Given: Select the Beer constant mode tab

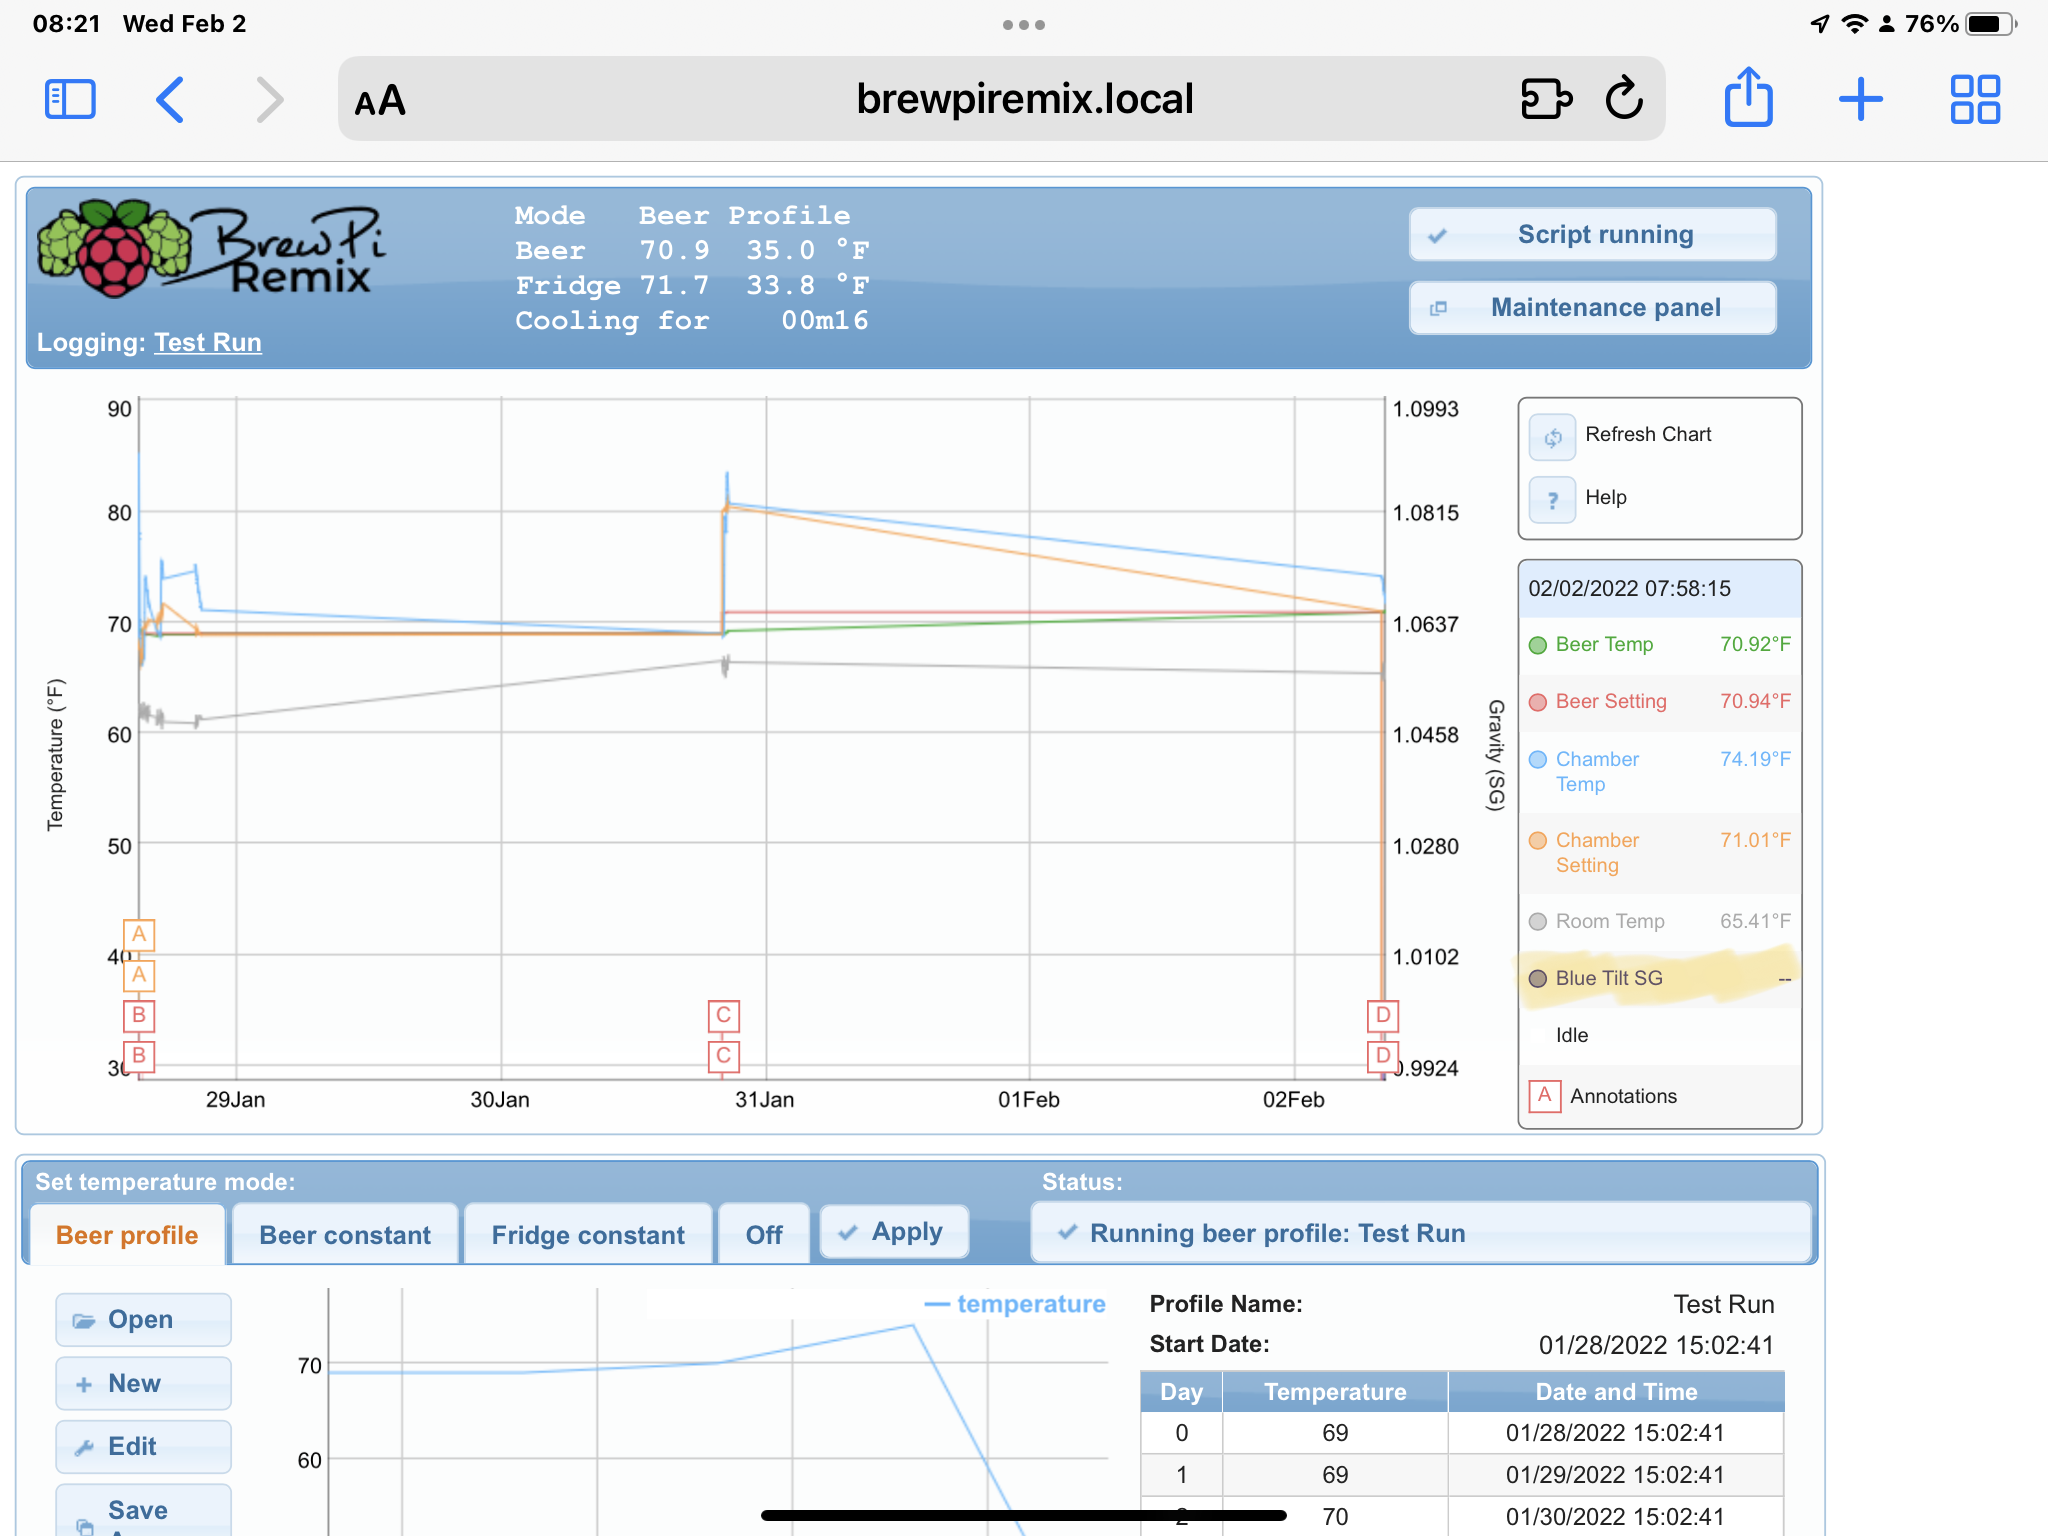Looking at the screenshot, I should click(x=345, y=1235).
